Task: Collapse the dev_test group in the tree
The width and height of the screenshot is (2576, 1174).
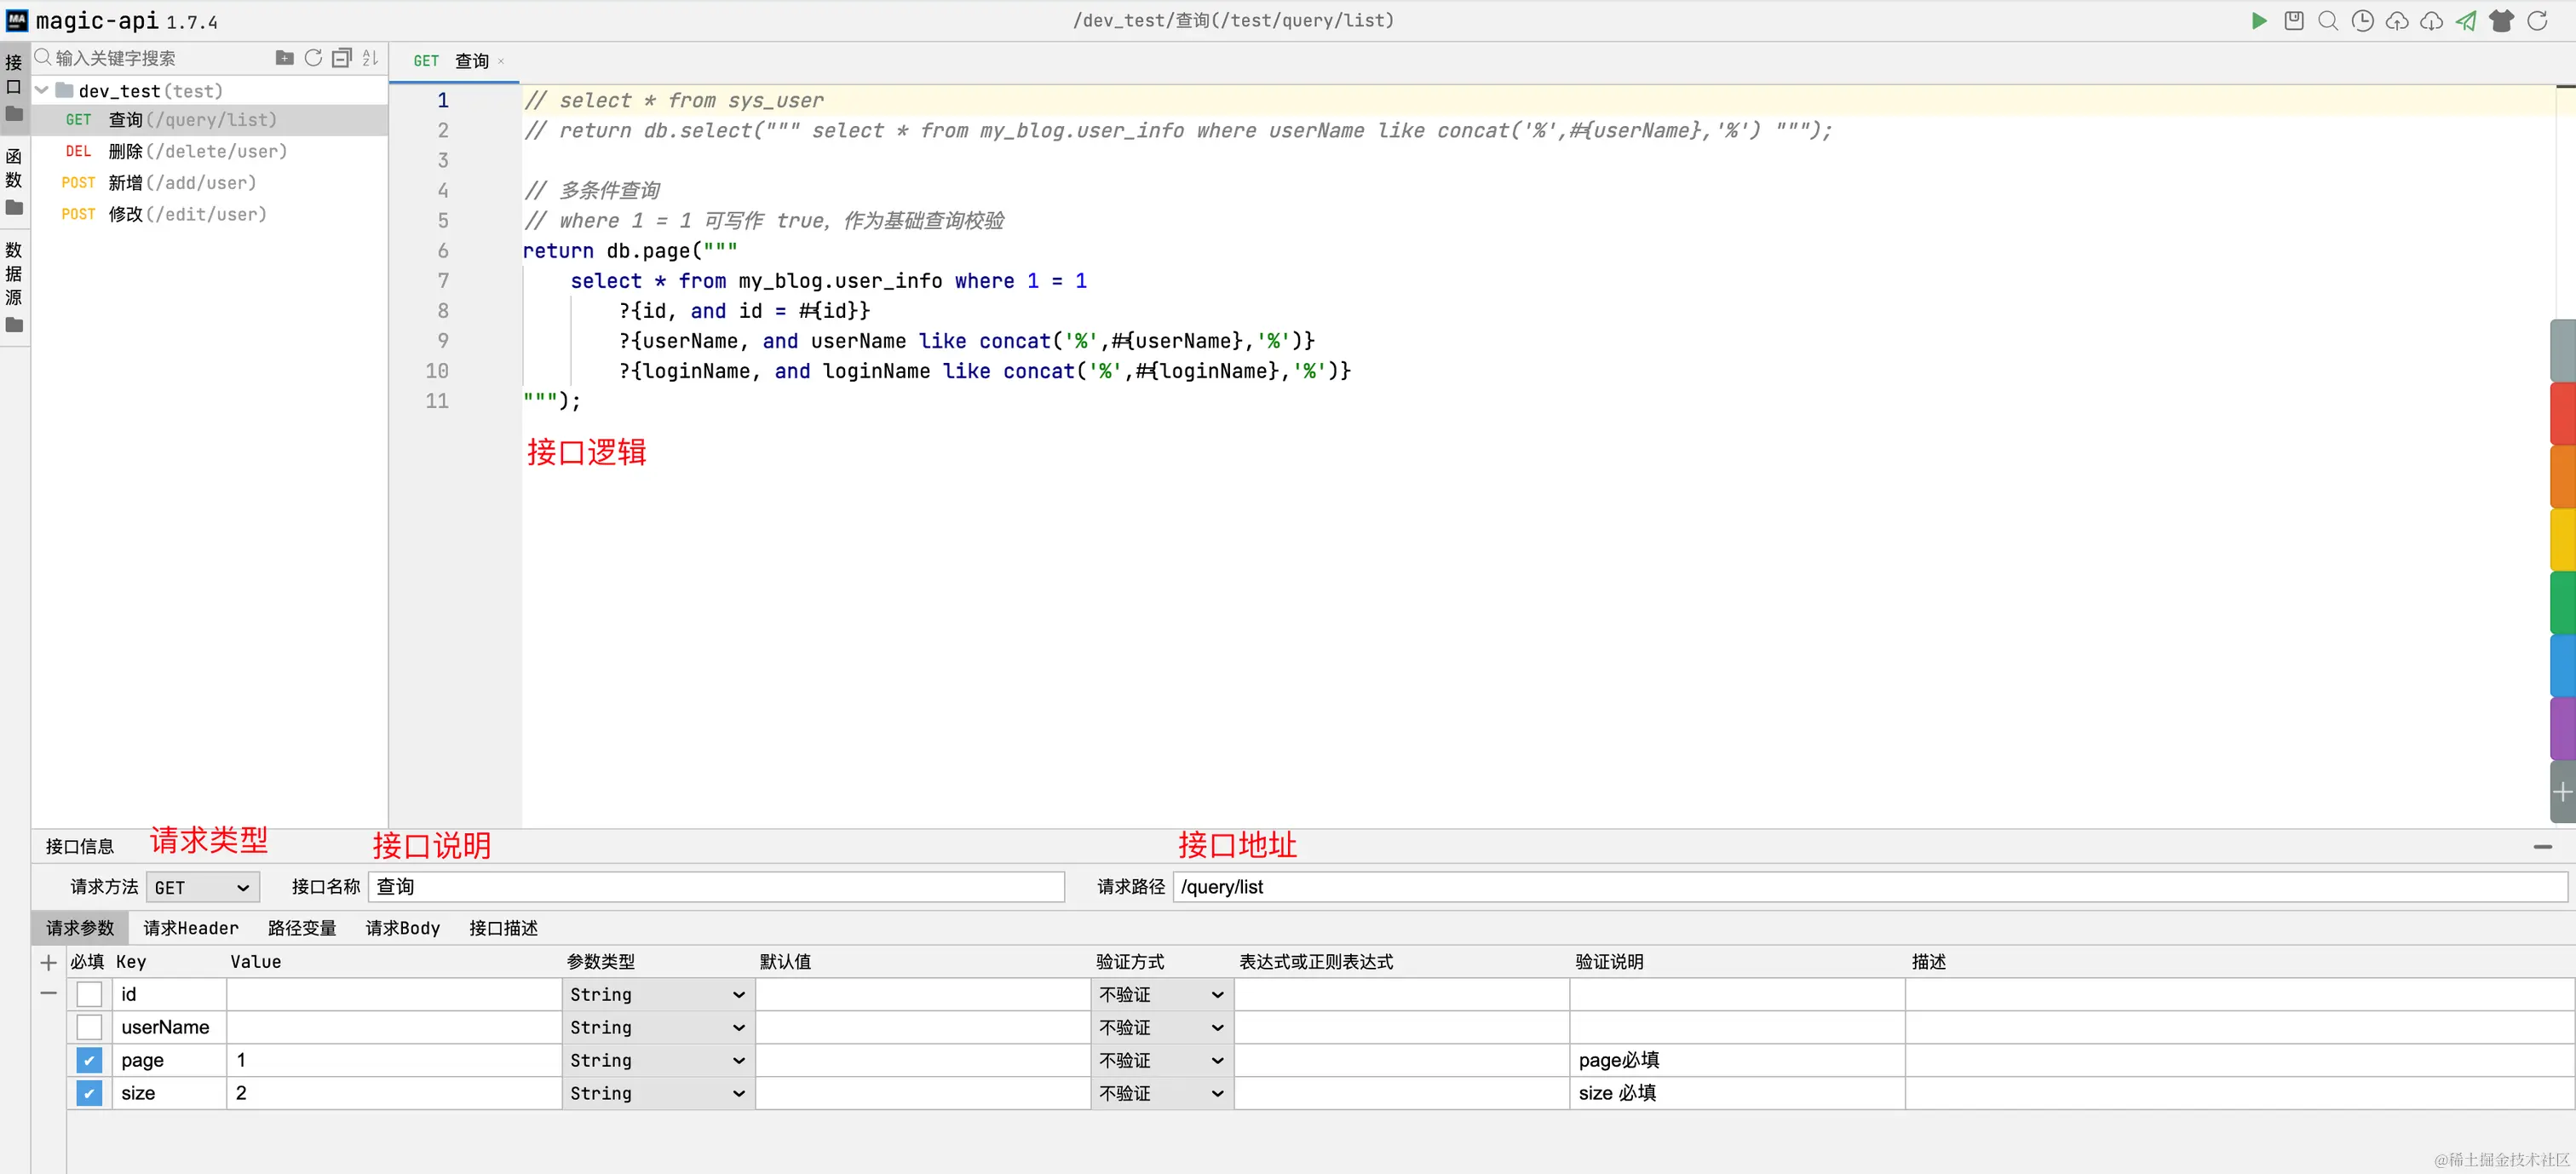Action: [x=42, y=90]
